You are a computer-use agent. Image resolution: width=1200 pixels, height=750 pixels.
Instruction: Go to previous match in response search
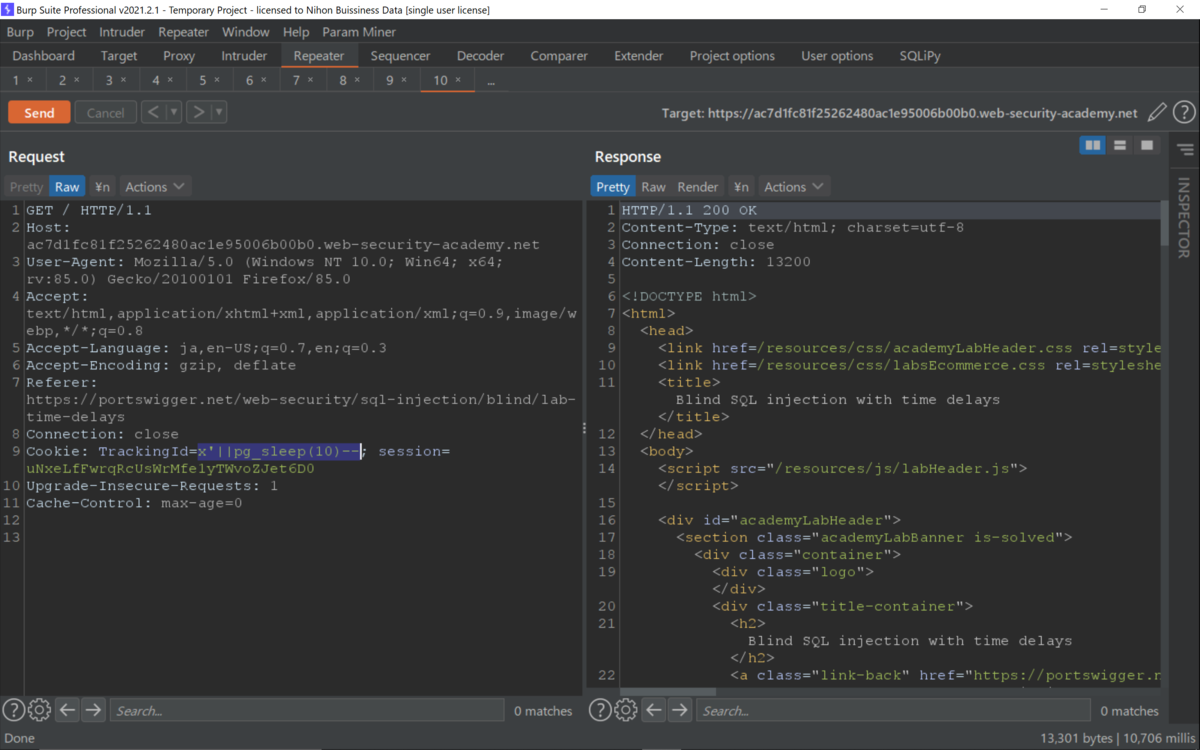pos(654,710)
